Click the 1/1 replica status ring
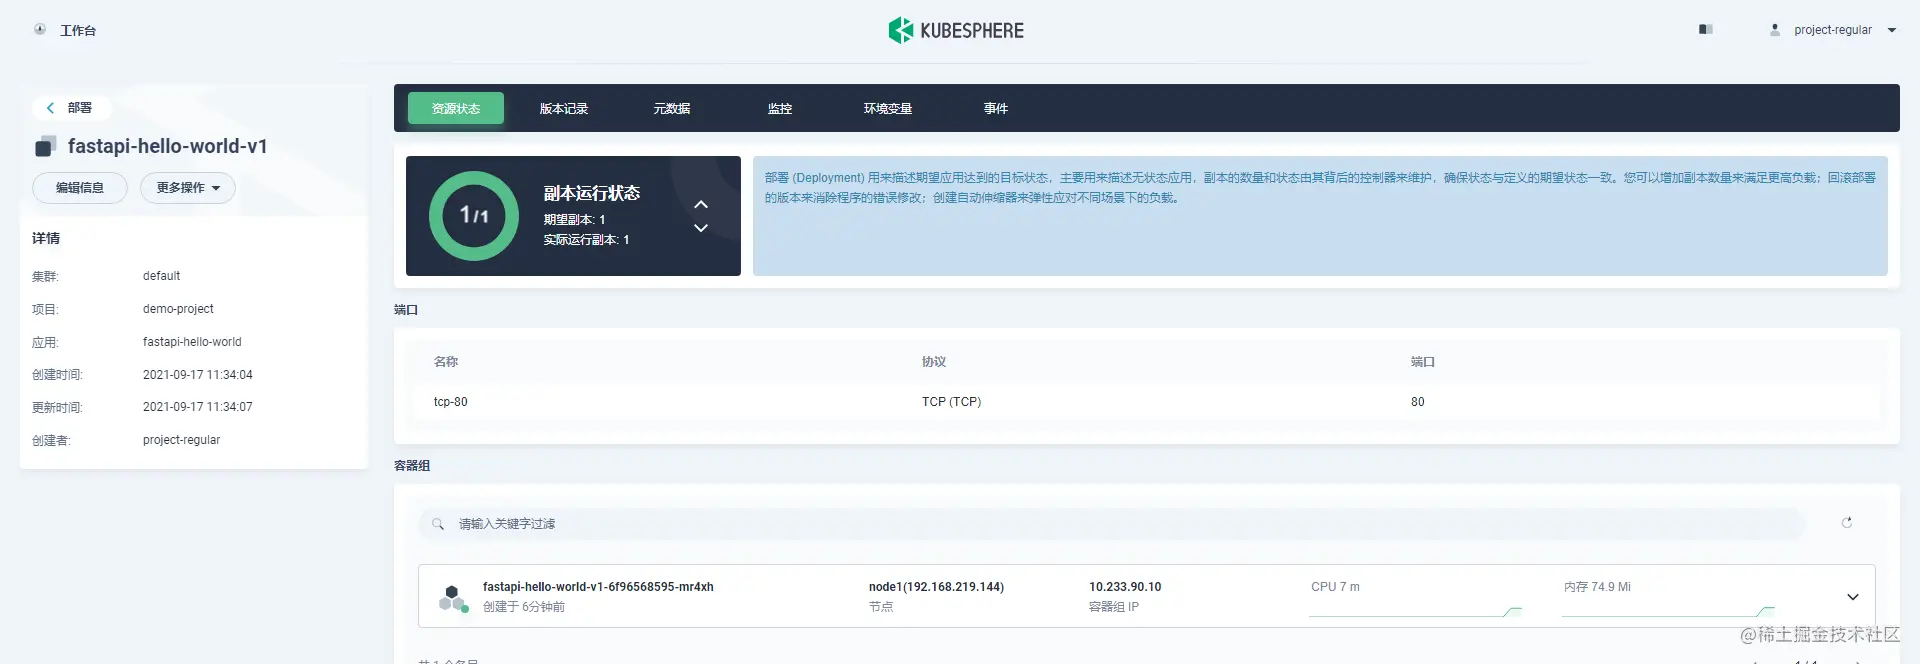This screenshot has height=664, width=1920. (x=474, y=216)
